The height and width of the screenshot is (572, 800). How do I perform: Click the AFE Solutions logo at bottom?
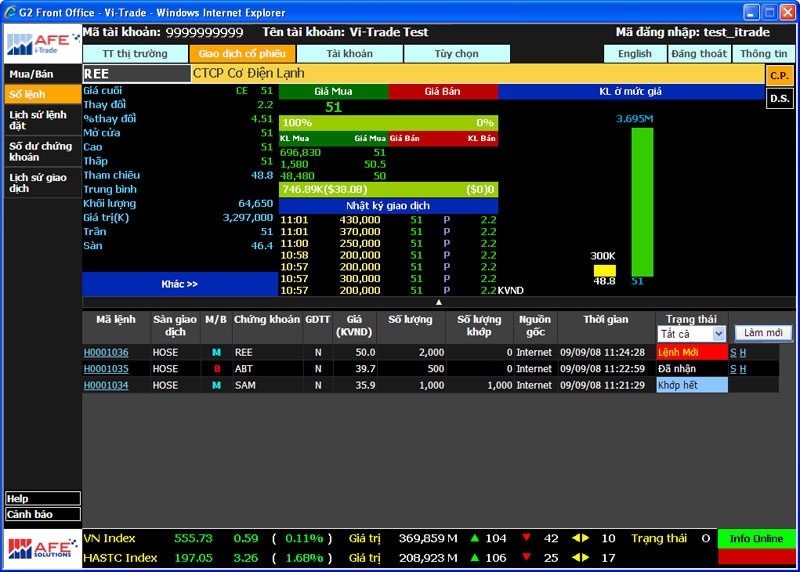tap(42, 549)
